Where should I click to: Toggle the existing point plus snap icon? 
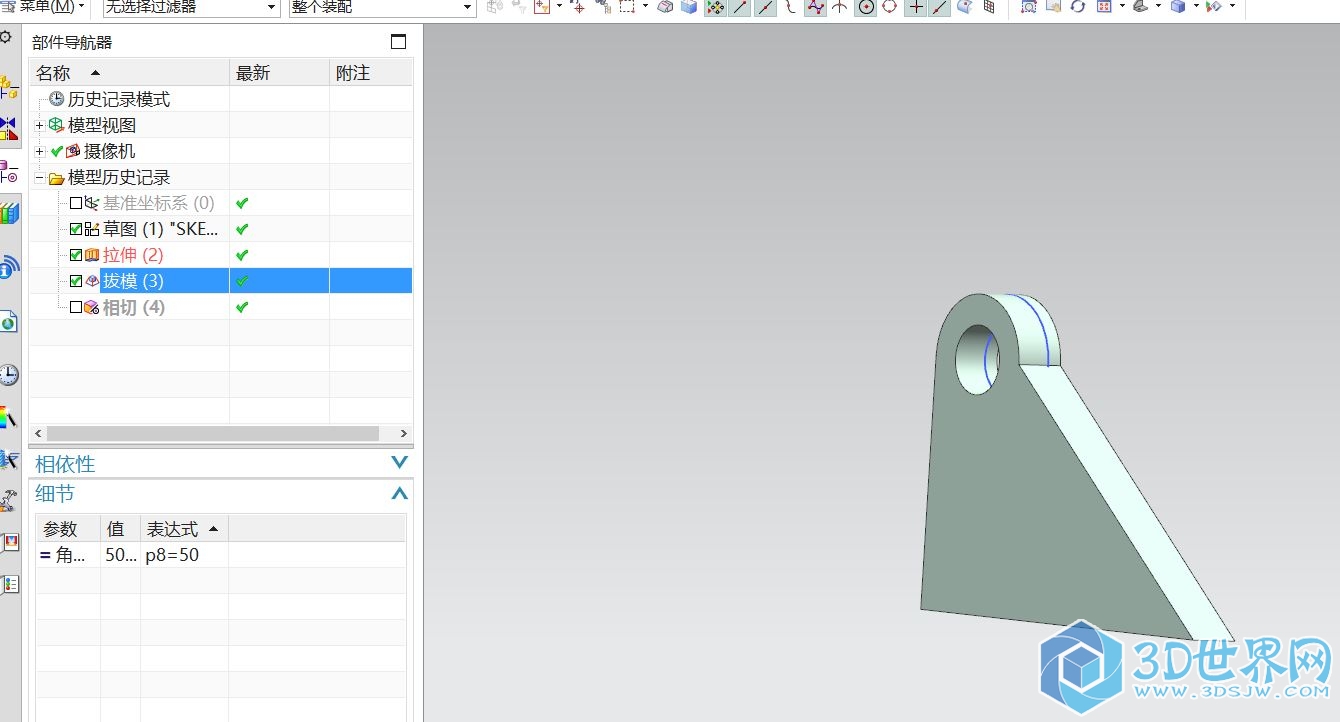coord(915,7)
